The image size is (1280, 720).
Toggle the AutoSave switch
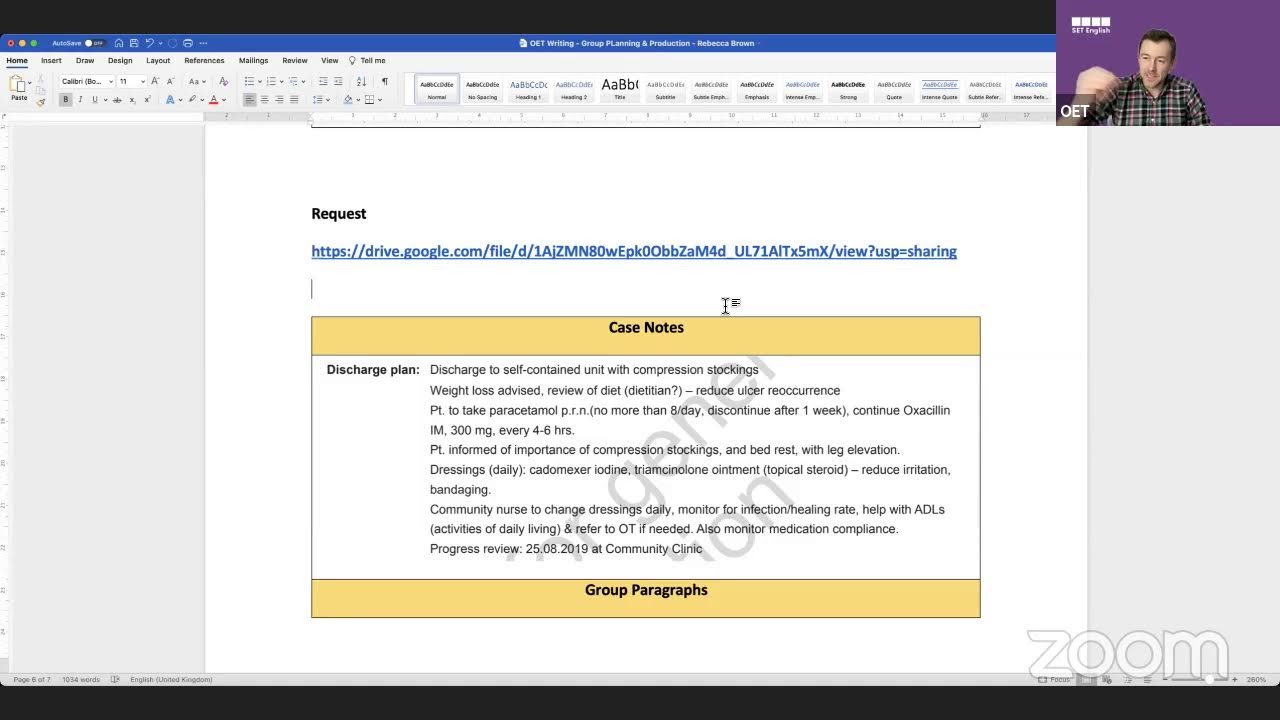click(x=94, y=43)
